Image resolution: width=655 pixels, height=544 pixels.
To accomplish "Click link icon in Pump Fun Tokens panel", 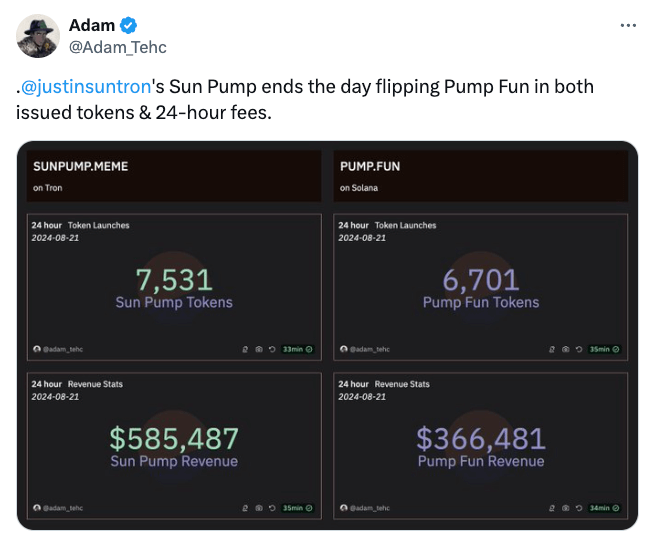I will pyautogui.click(x=552, y=349).
